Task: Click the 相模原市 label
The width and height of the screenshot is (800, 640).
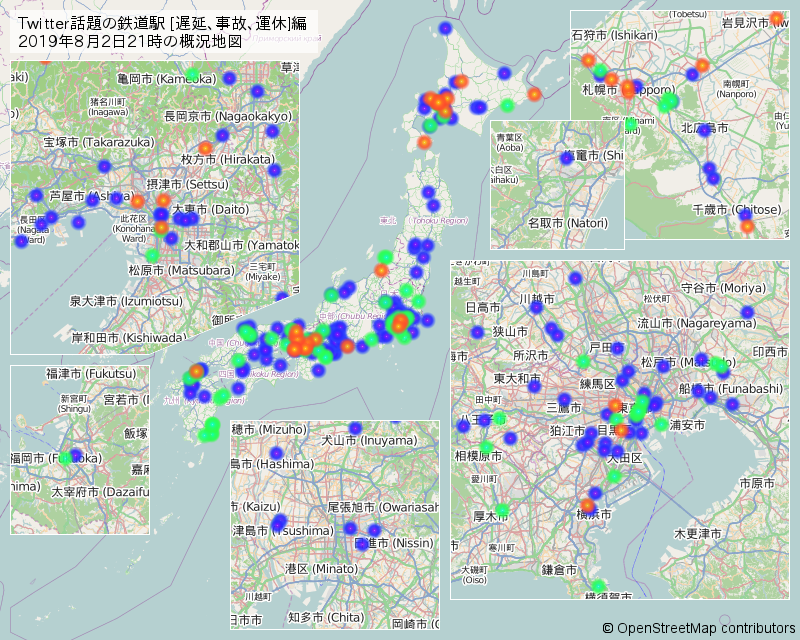Action: coord(479,455)
